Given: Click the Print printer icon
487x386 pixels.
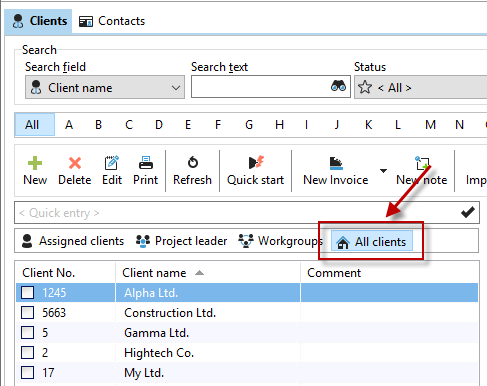Looking at the screenshot, I should 146,163.
